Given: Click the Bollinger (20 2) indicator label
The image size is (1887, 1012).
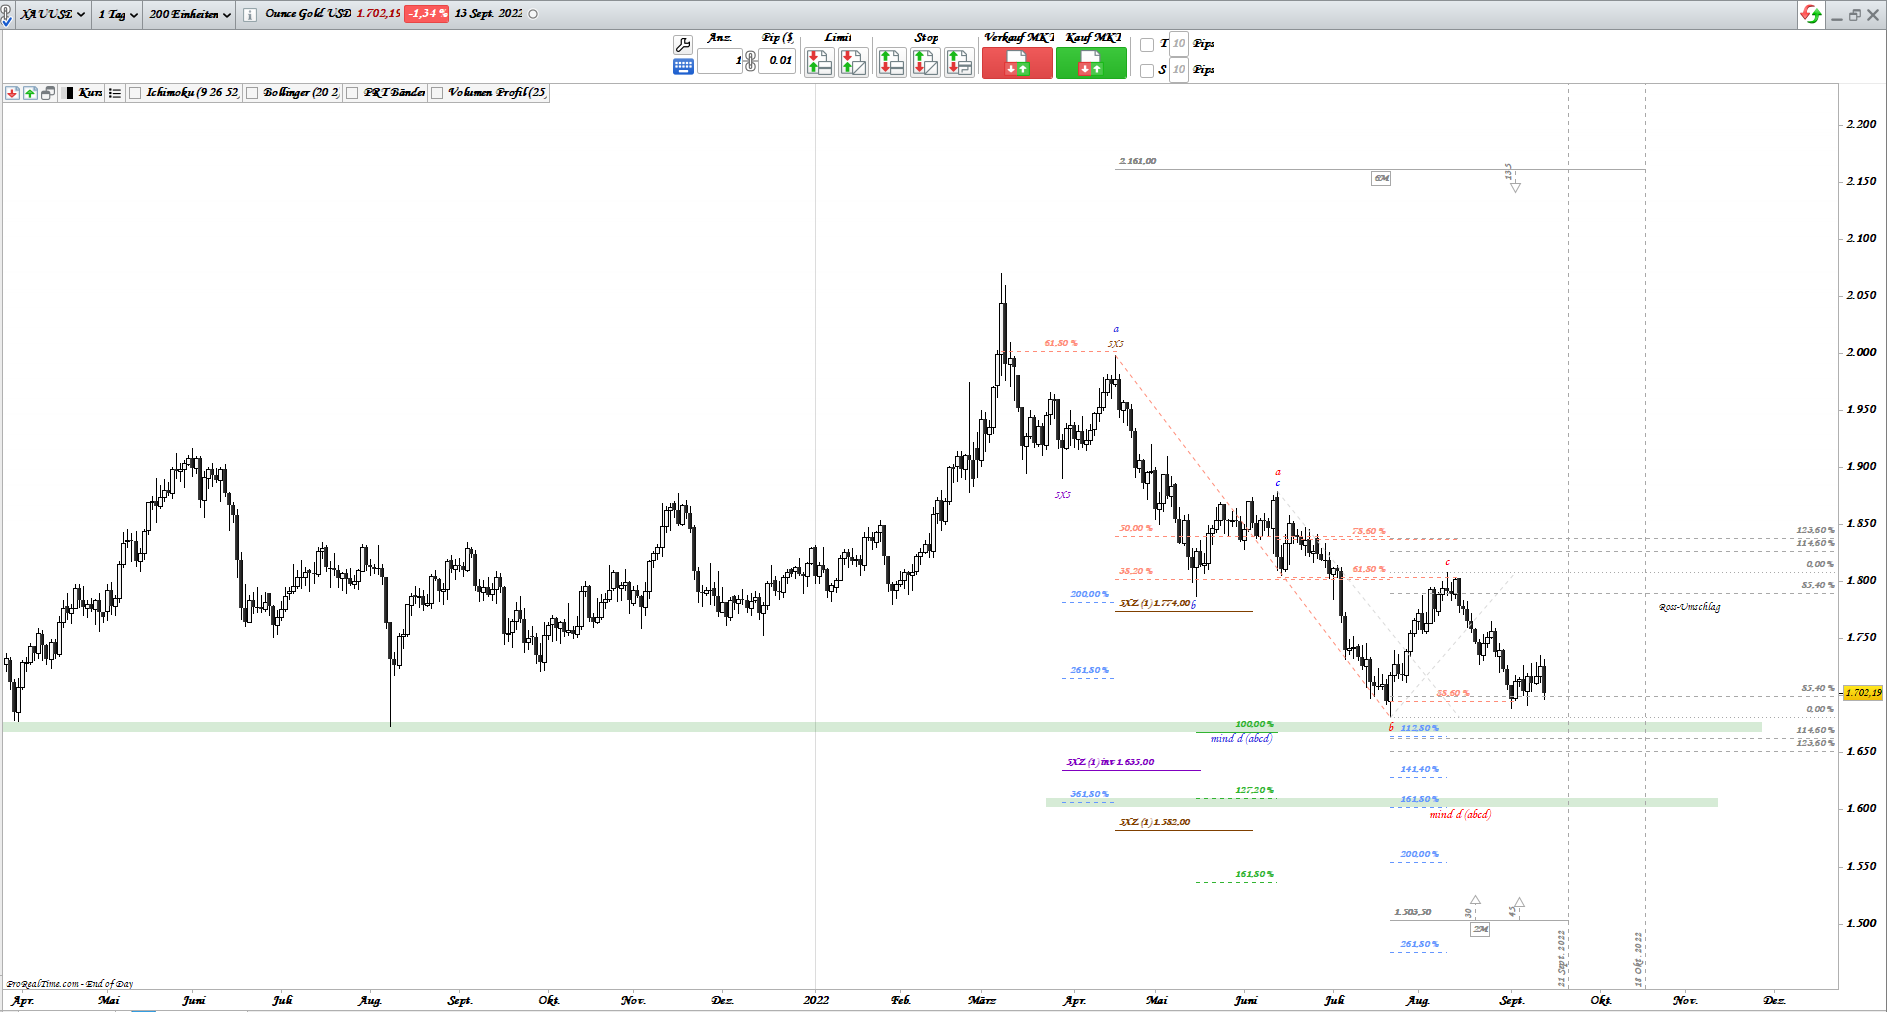Looking at the screenshot, I should click(301, 93).
